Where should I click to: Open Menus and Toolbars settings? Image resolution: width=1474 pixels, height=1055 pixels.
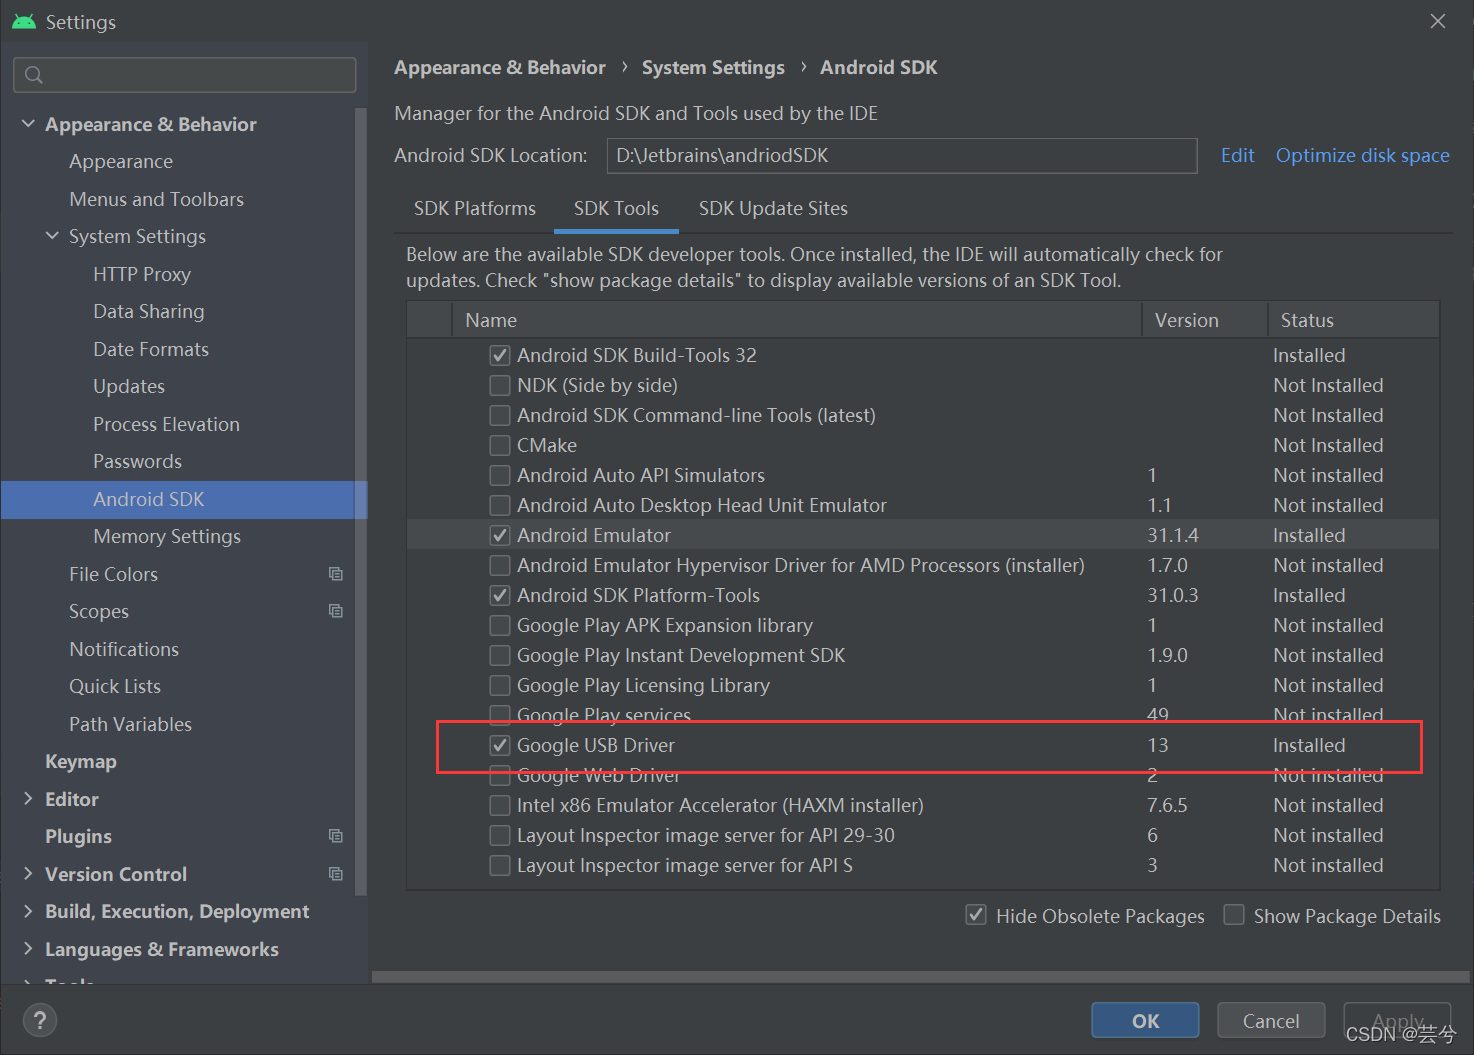tap(156, 199)
